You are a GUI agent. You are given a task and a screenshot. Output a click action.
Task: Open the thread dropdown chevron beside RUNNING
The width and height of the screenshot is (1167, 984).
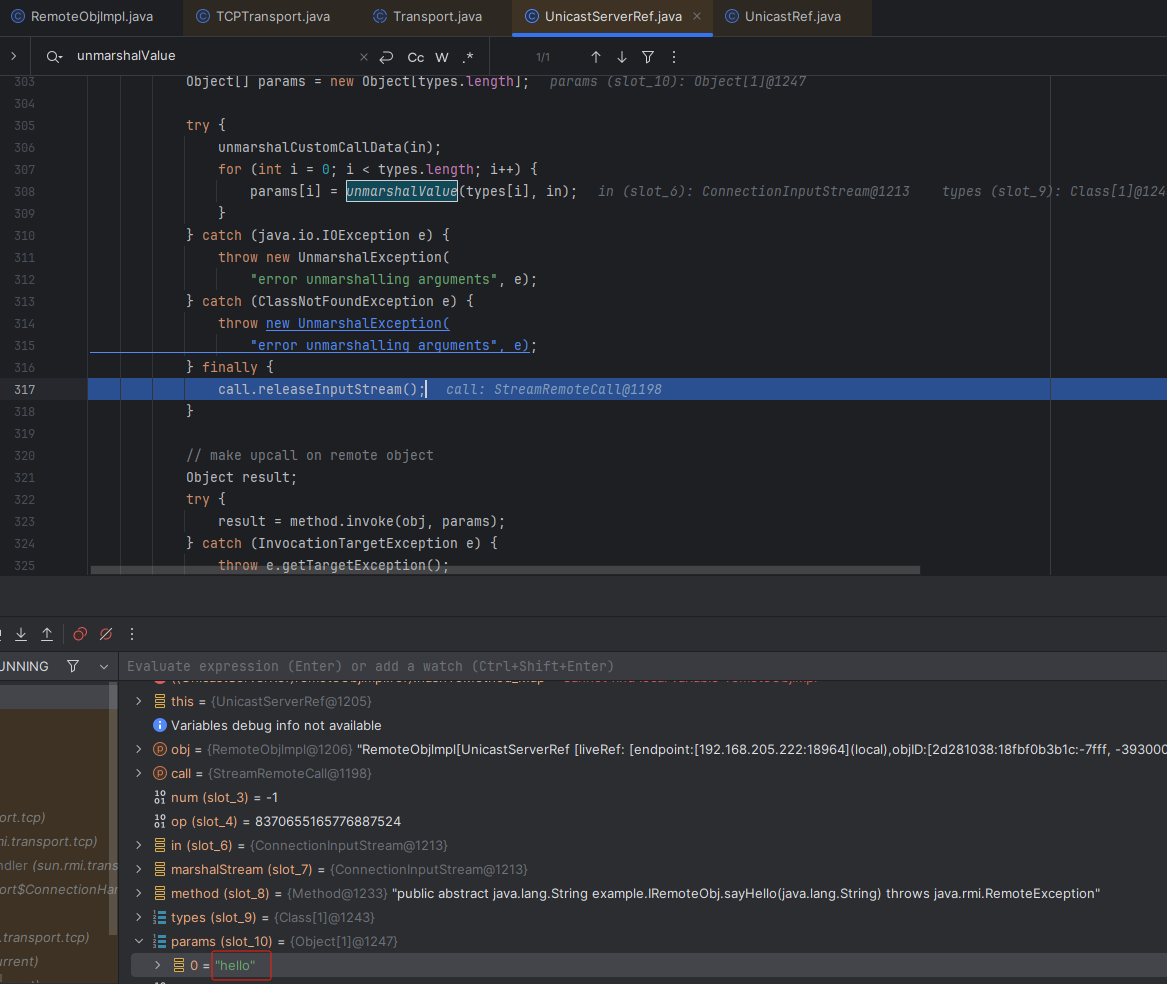(103, 666)
